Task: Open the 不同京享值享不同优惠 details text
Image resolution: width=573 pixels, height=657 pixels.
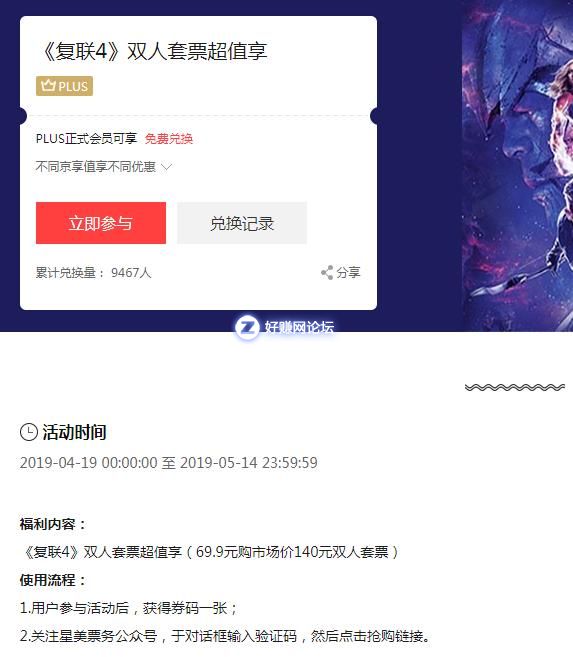Action: [96, 167]
